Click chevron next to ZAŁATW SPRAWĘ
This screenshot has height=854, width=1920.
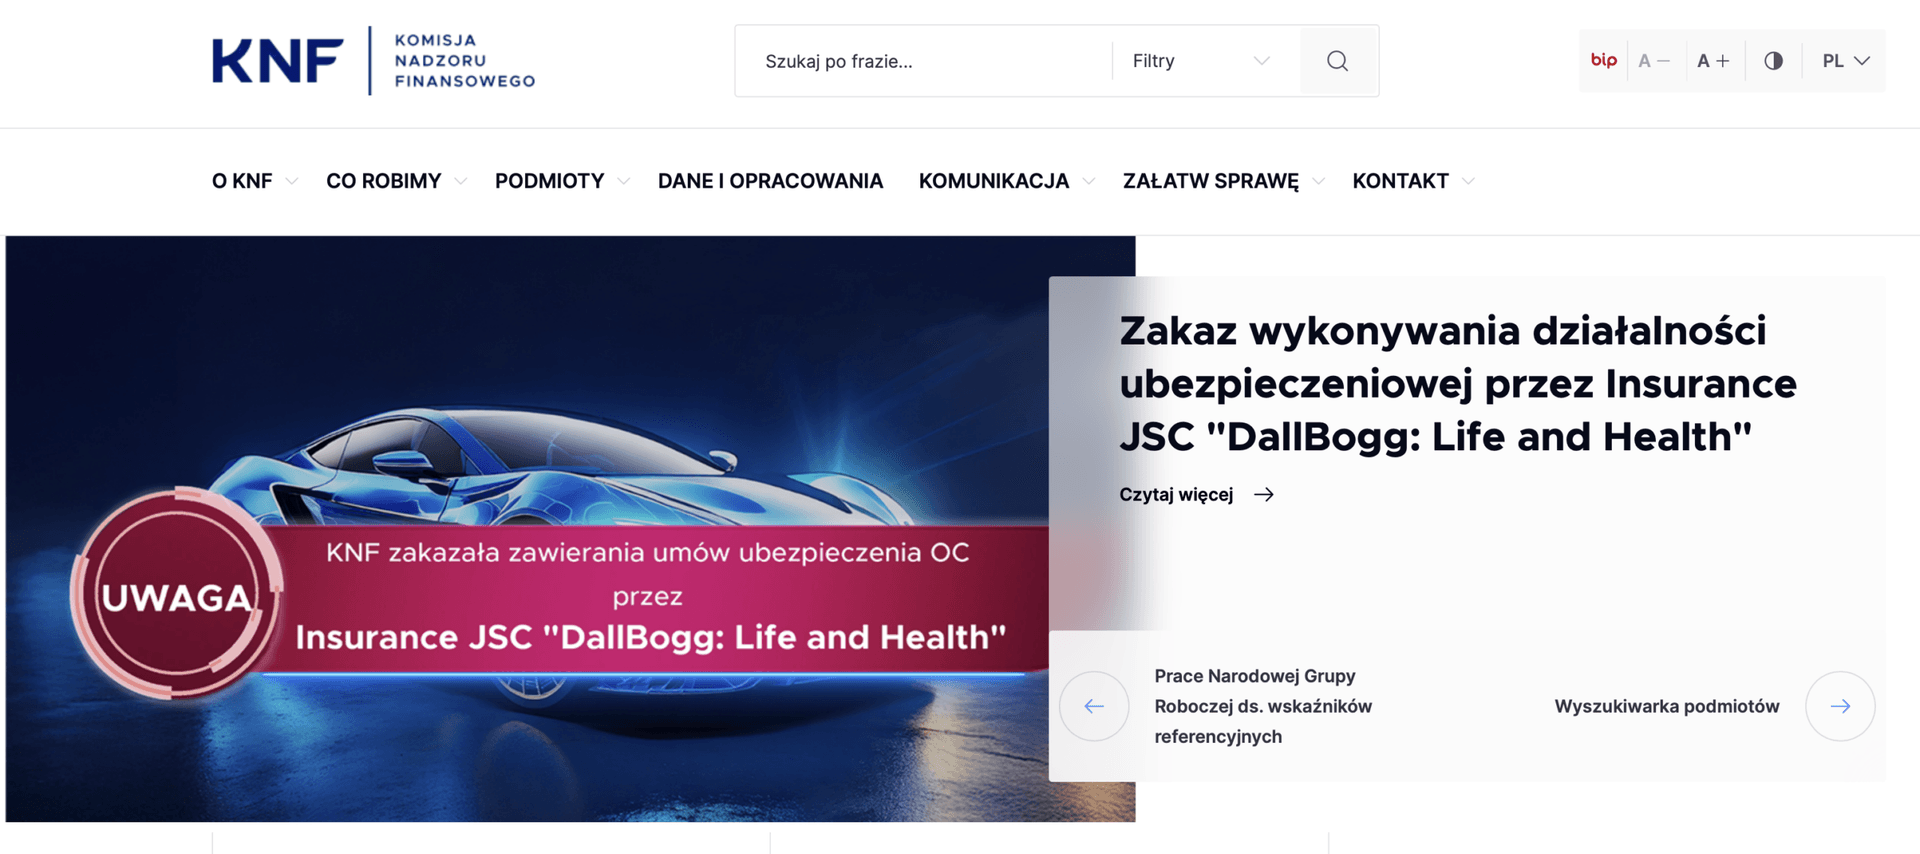point(1319,182)
